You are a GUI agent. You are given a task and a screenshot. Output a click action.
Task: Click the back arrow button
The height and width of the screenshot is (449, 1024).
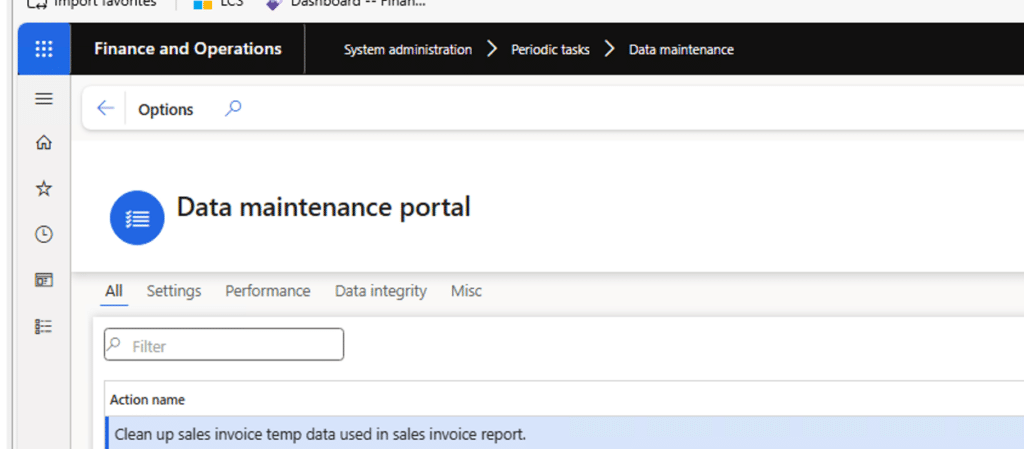[105, 109]
